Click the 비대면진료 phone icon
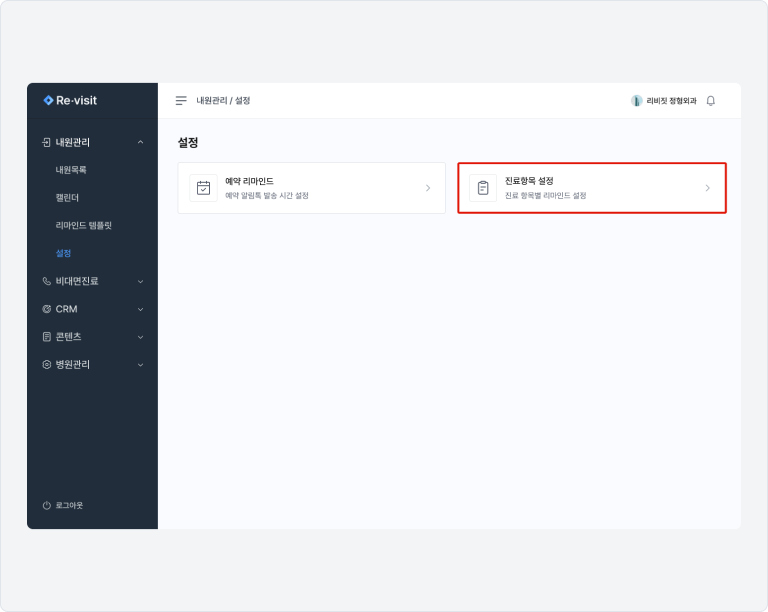768x612 pixels. [47, 281]
